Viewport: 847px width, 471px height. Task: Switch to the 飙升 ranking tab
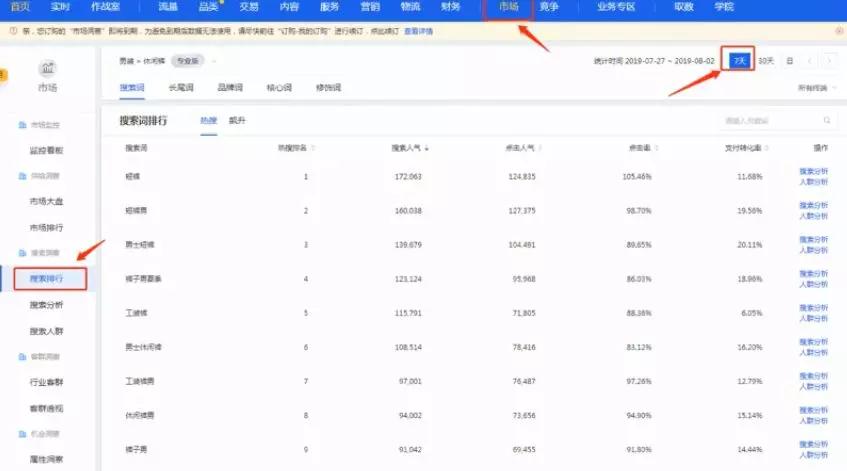tap(237, 121)
